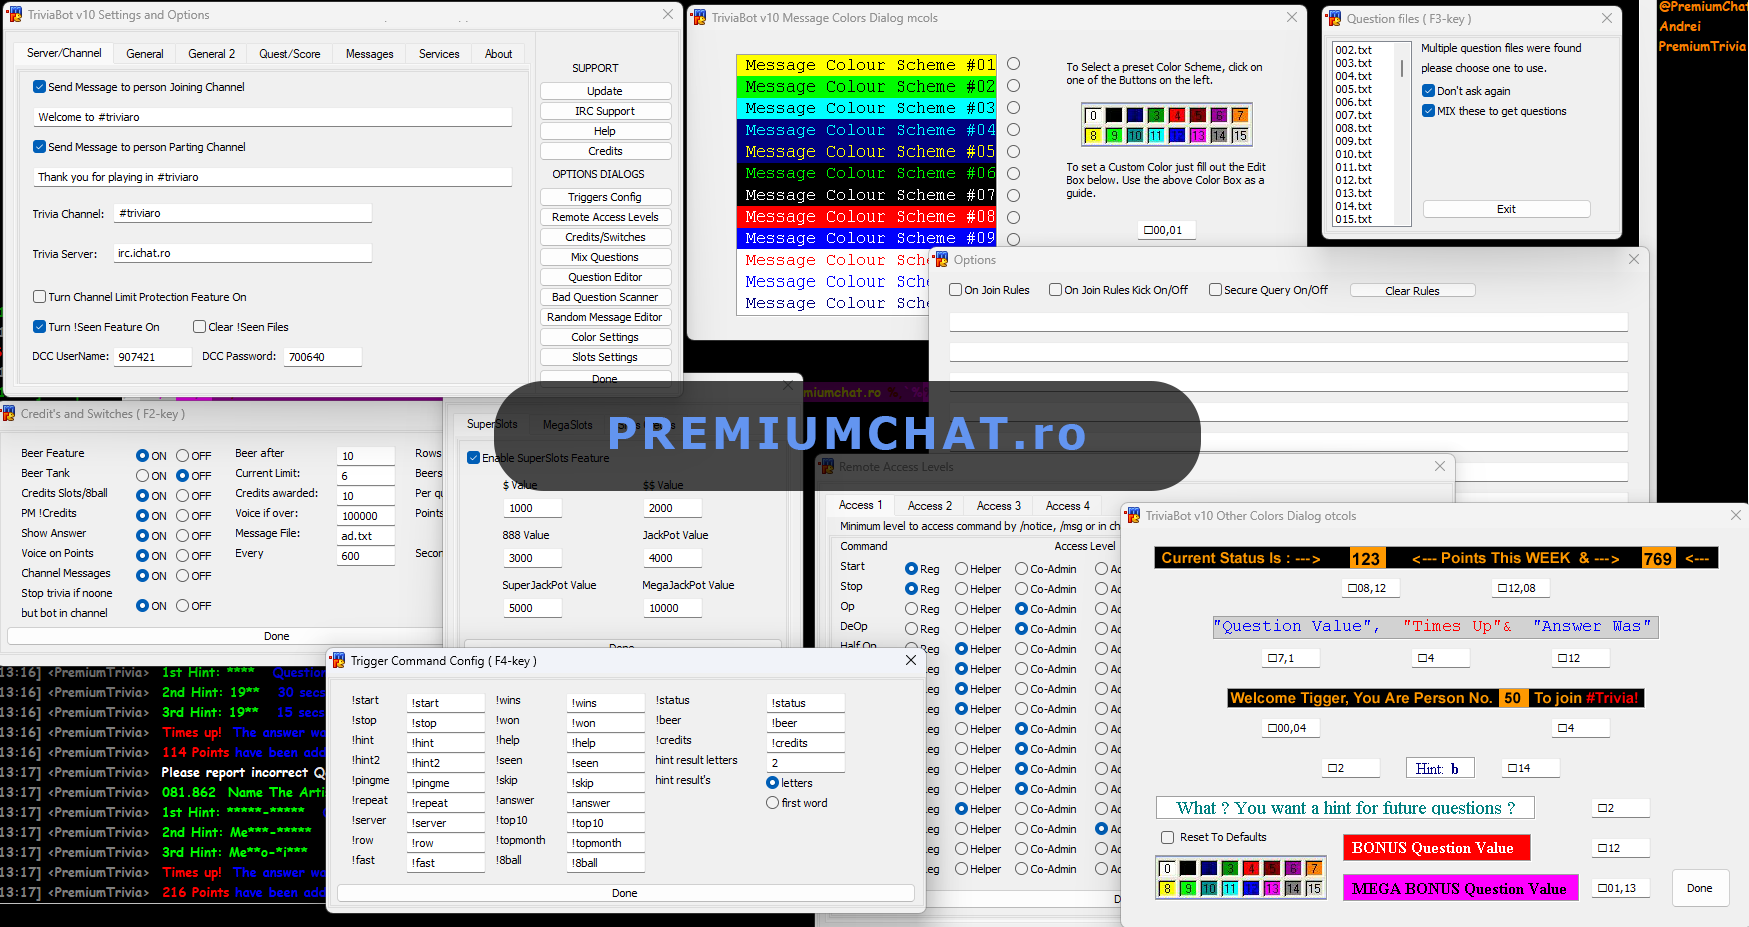
Task: Edit the 00,01 custom color box
Action: (1167, 230)
